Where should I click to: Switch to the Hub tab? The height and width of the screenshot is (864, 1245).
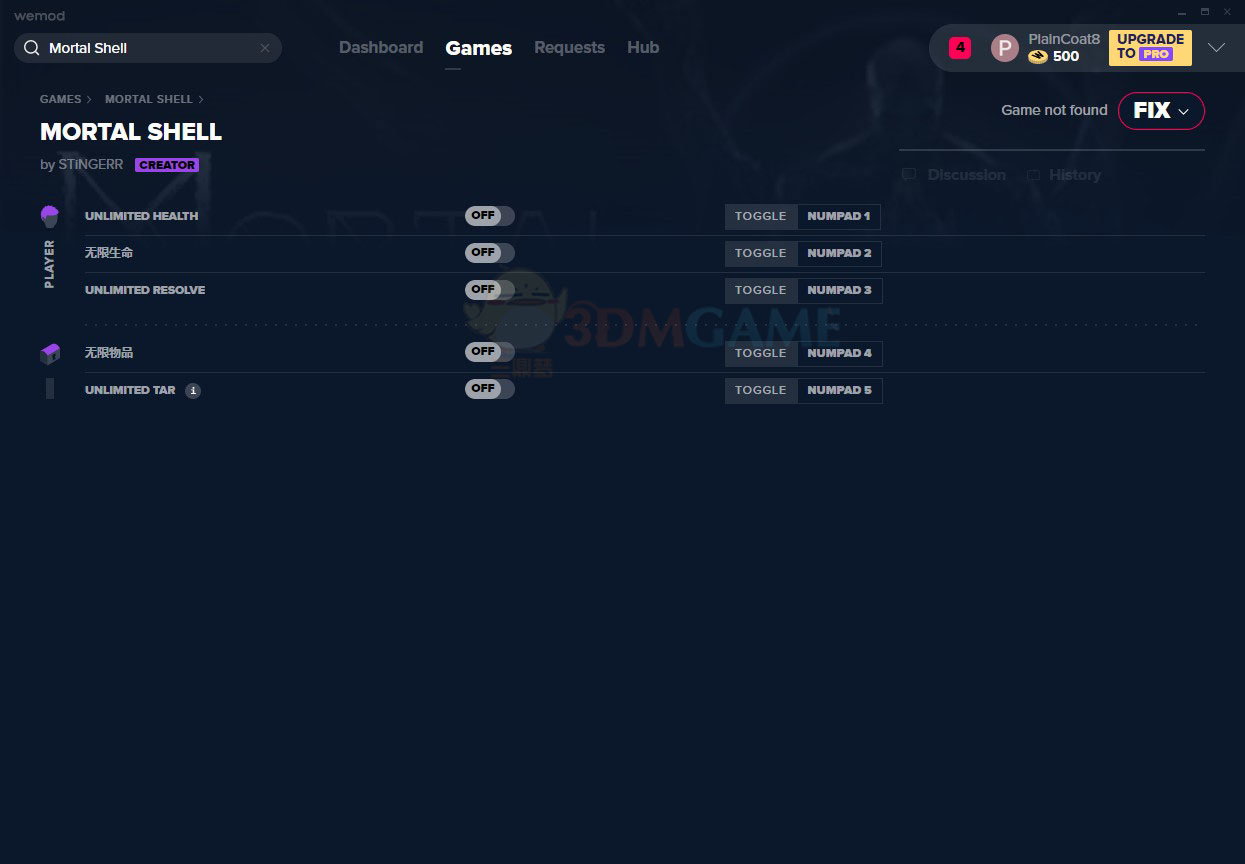[x=643, y=48]
